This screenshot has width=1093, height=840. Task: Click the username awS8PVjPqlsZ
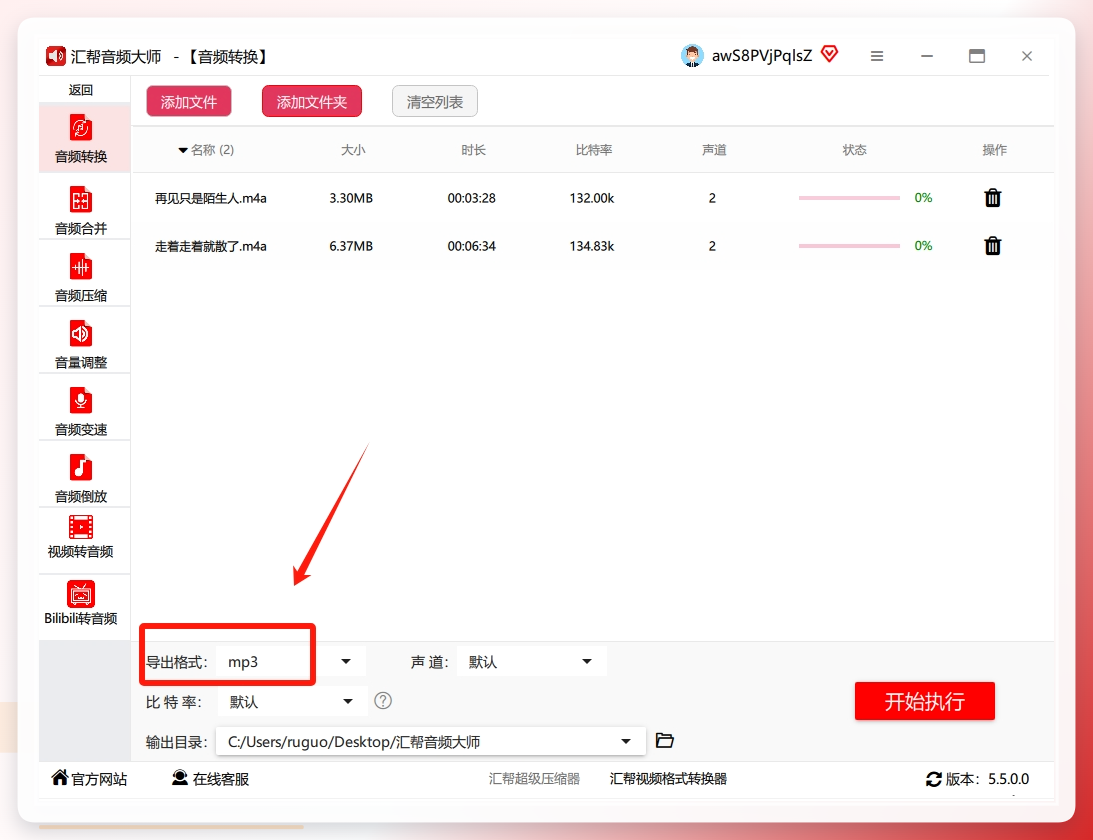(762, 56)
